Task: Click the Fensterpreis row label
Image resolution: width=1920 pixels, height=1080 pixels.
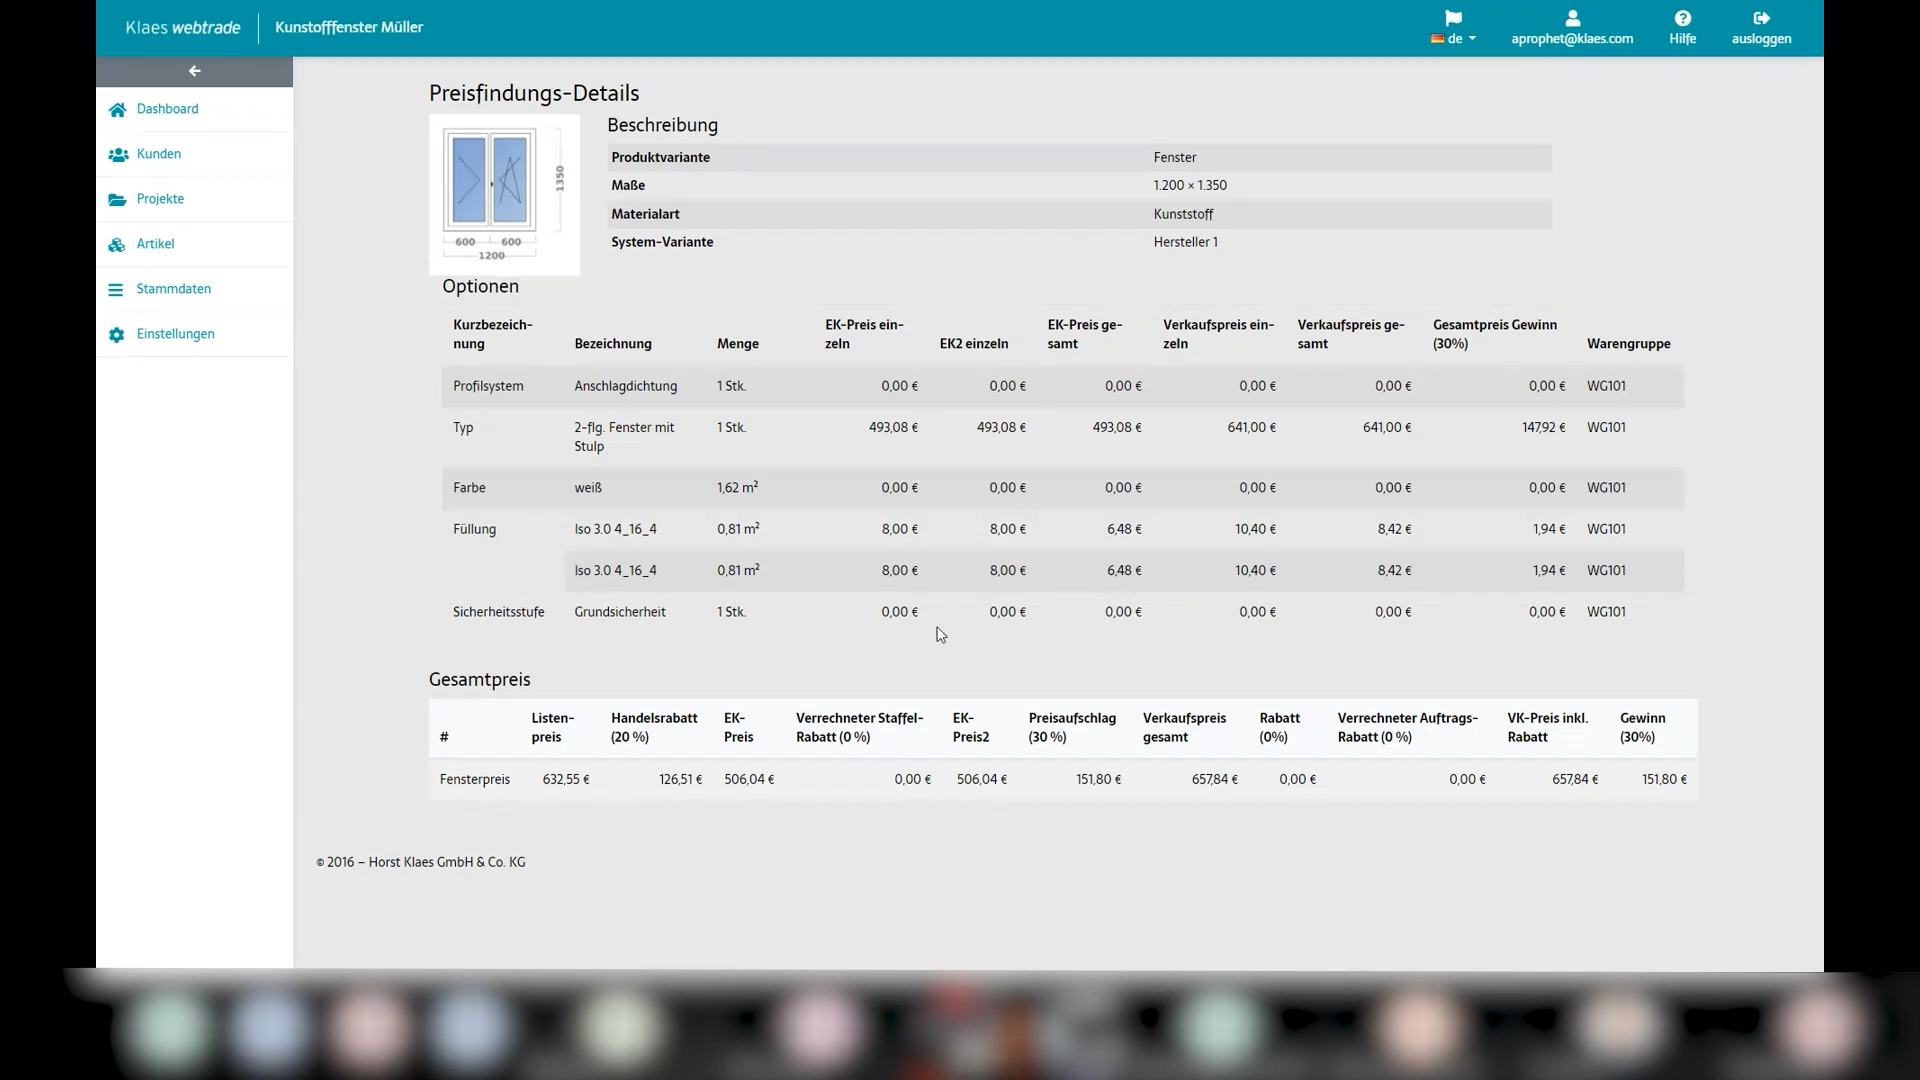Action: 475,779
